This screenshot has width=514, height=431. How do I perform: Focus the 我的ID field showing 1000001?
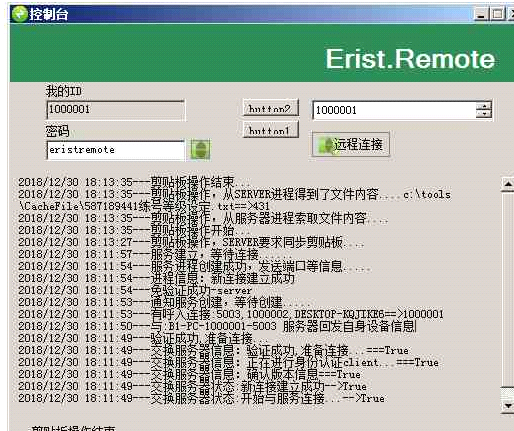[115, 109]
